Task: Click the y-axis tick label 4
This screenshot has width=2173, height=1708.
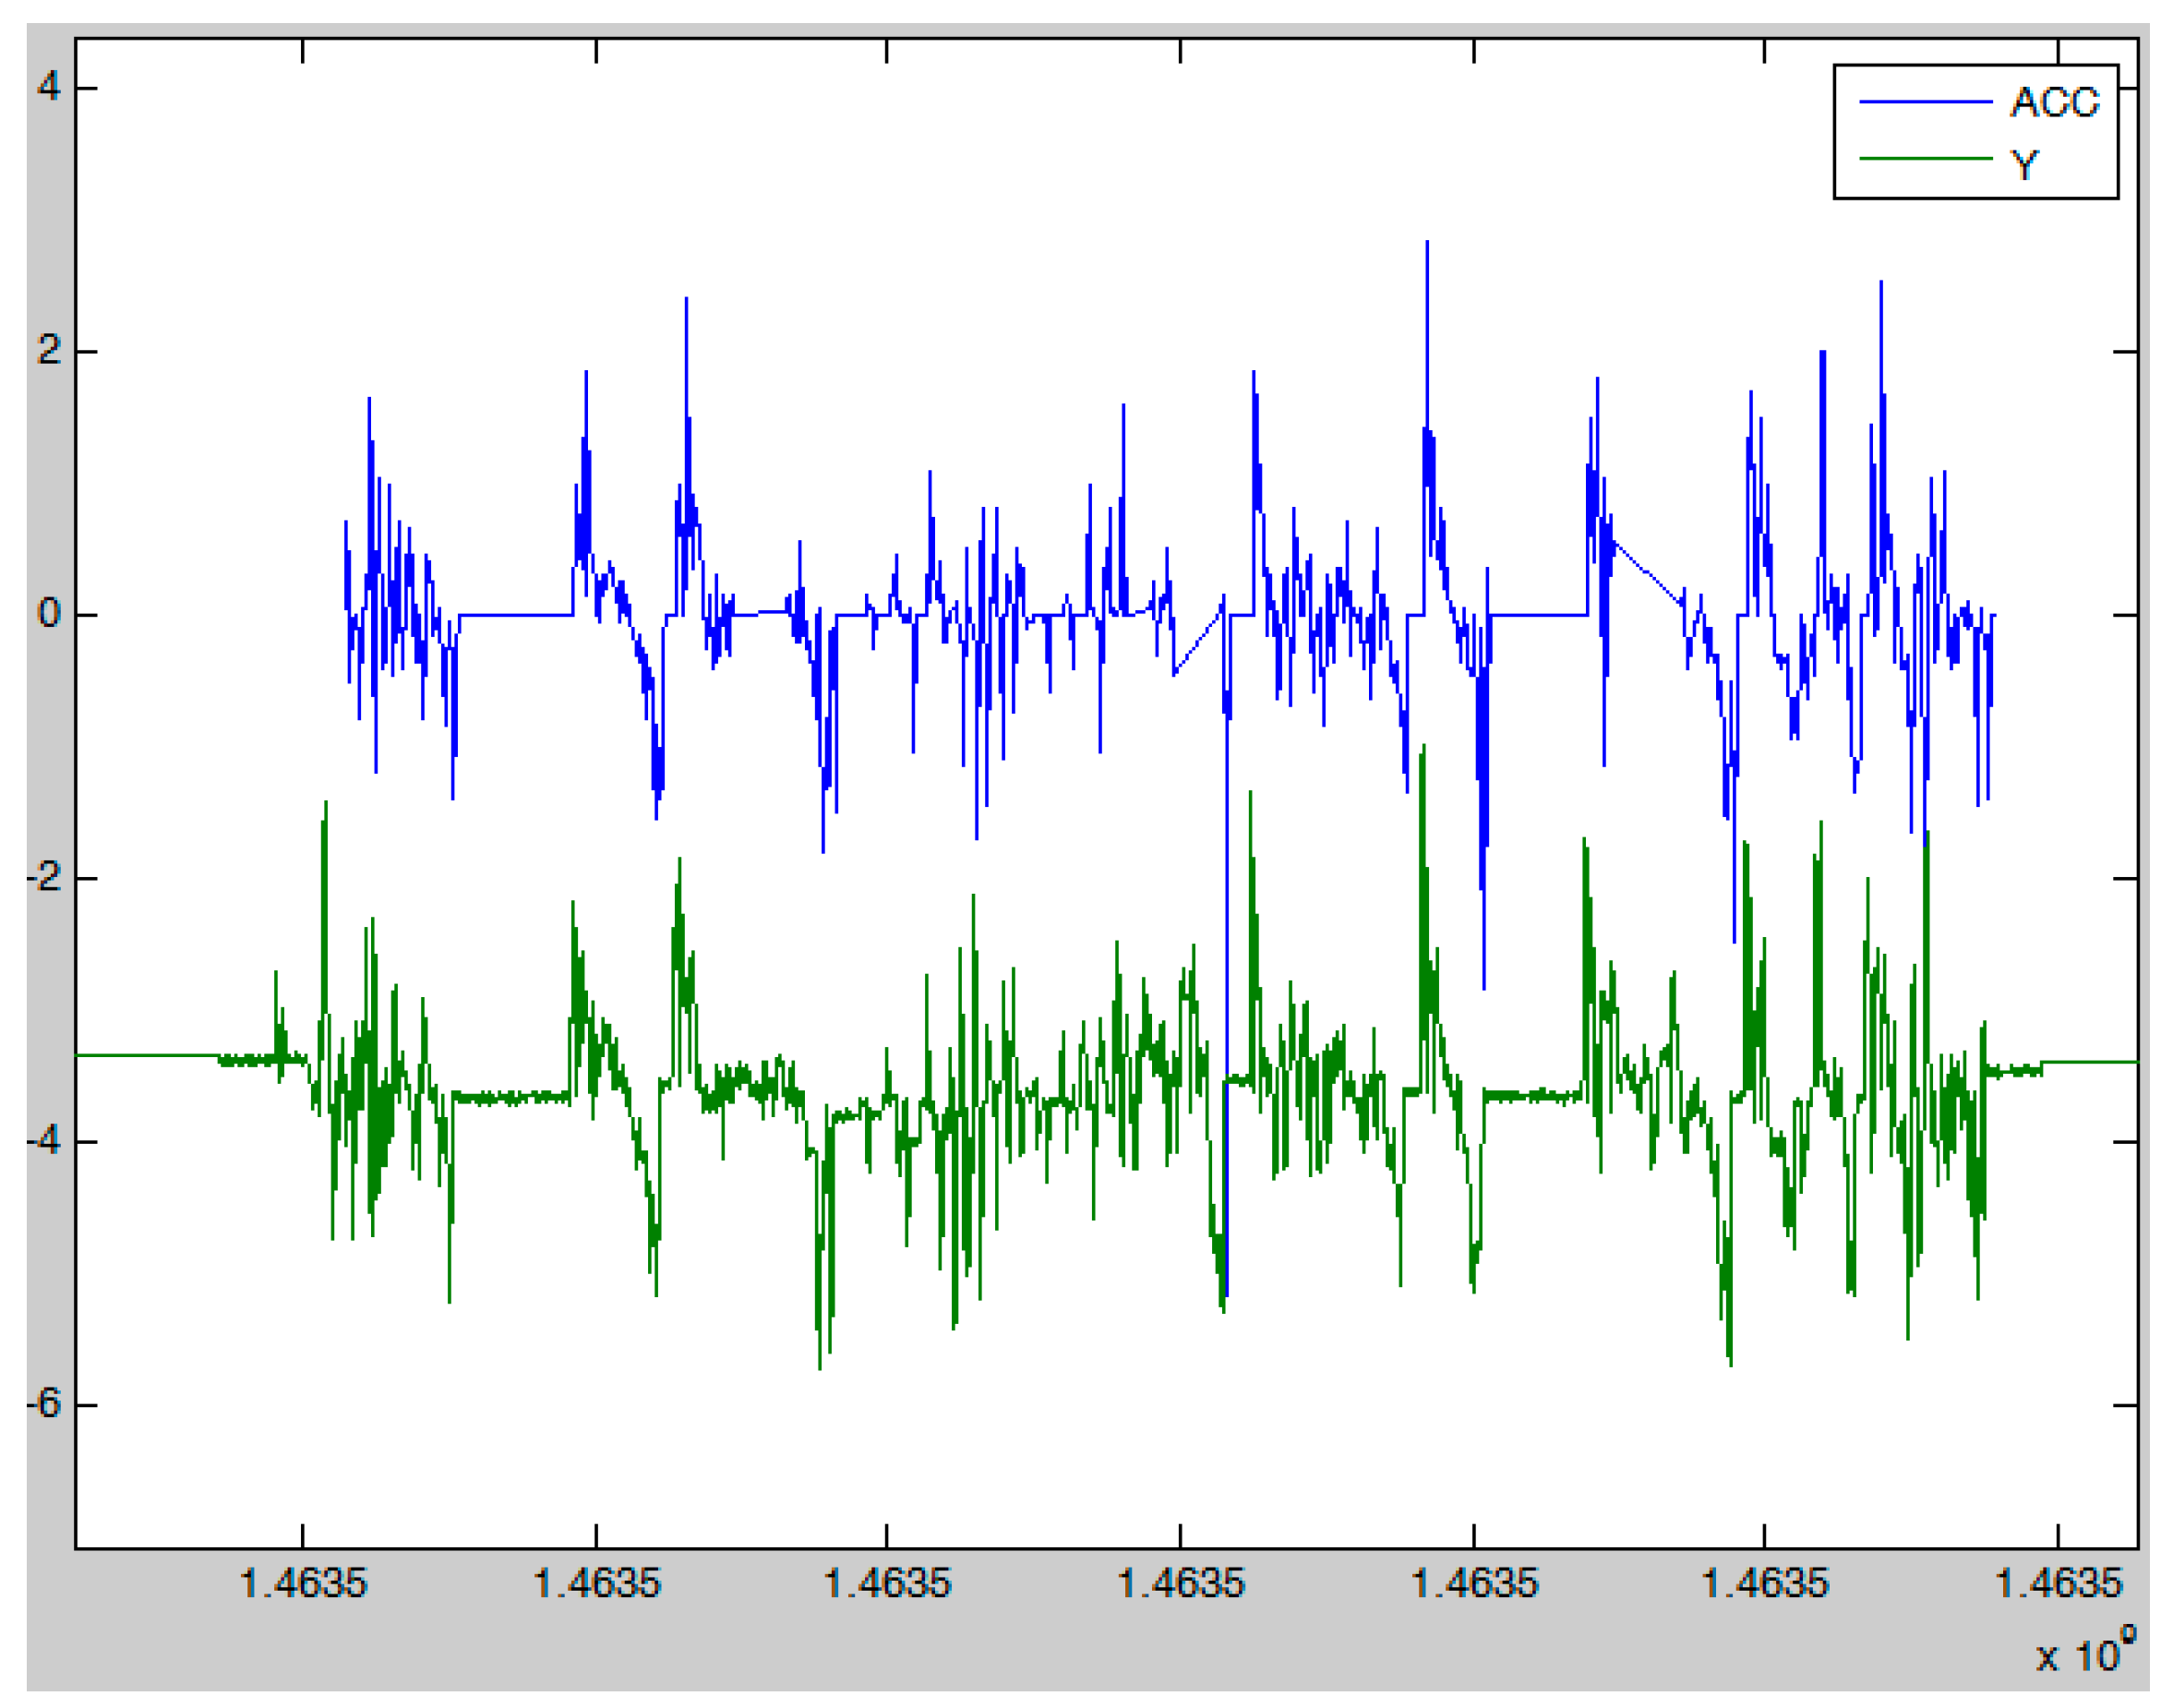Action: (49, 87)
